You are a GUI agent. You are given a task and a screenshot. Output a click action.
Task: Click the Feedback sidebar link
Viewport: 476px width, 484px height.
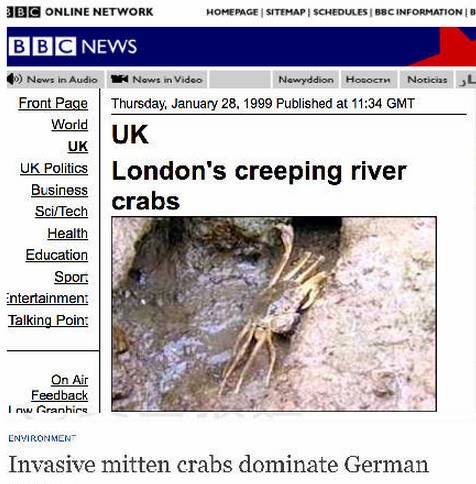[x=60, y=395]
